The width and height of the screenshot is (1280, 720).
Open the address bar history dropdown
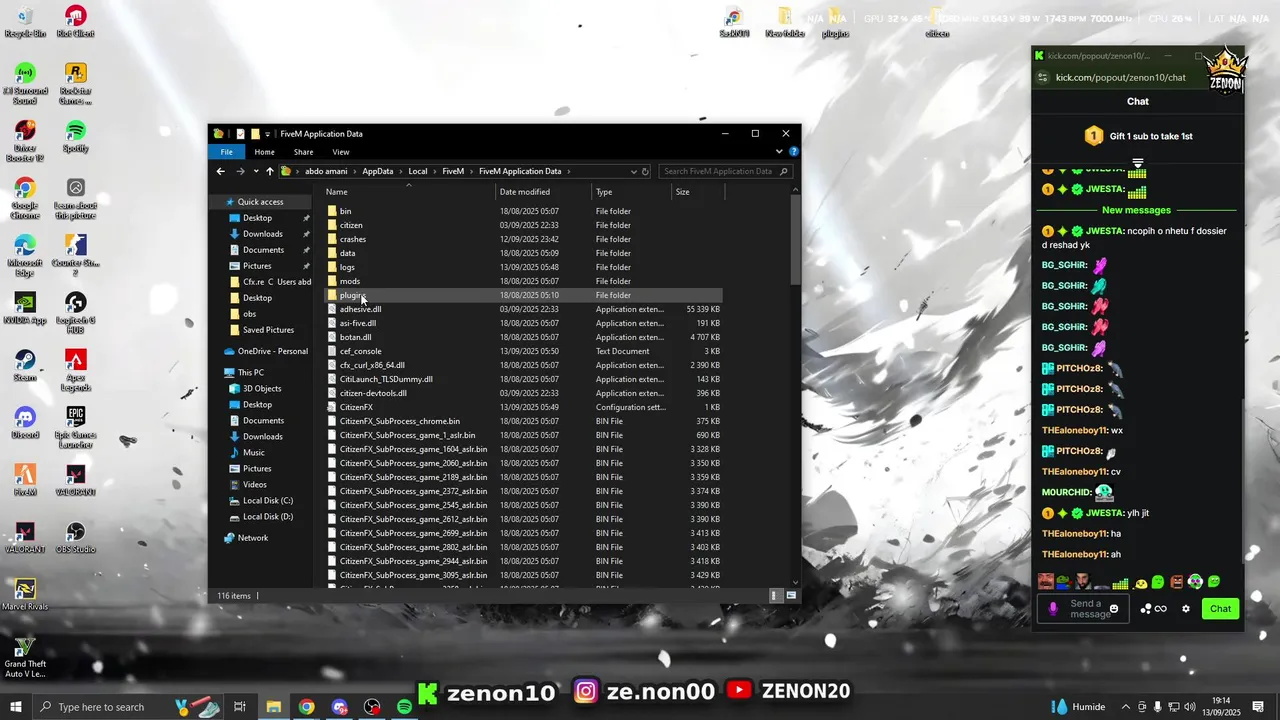[x=633, y=171]
